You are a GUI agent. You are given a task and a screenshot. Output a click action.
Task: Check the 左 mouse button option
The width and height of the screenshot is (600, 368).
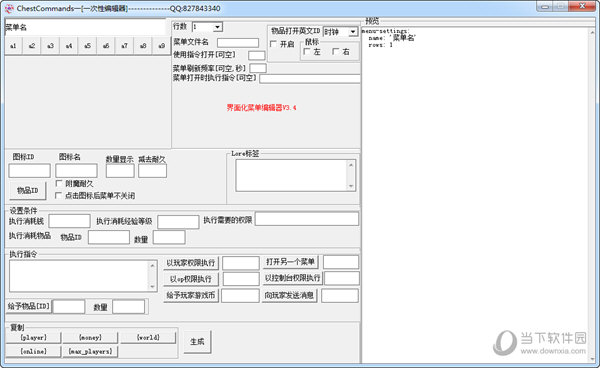307,52
